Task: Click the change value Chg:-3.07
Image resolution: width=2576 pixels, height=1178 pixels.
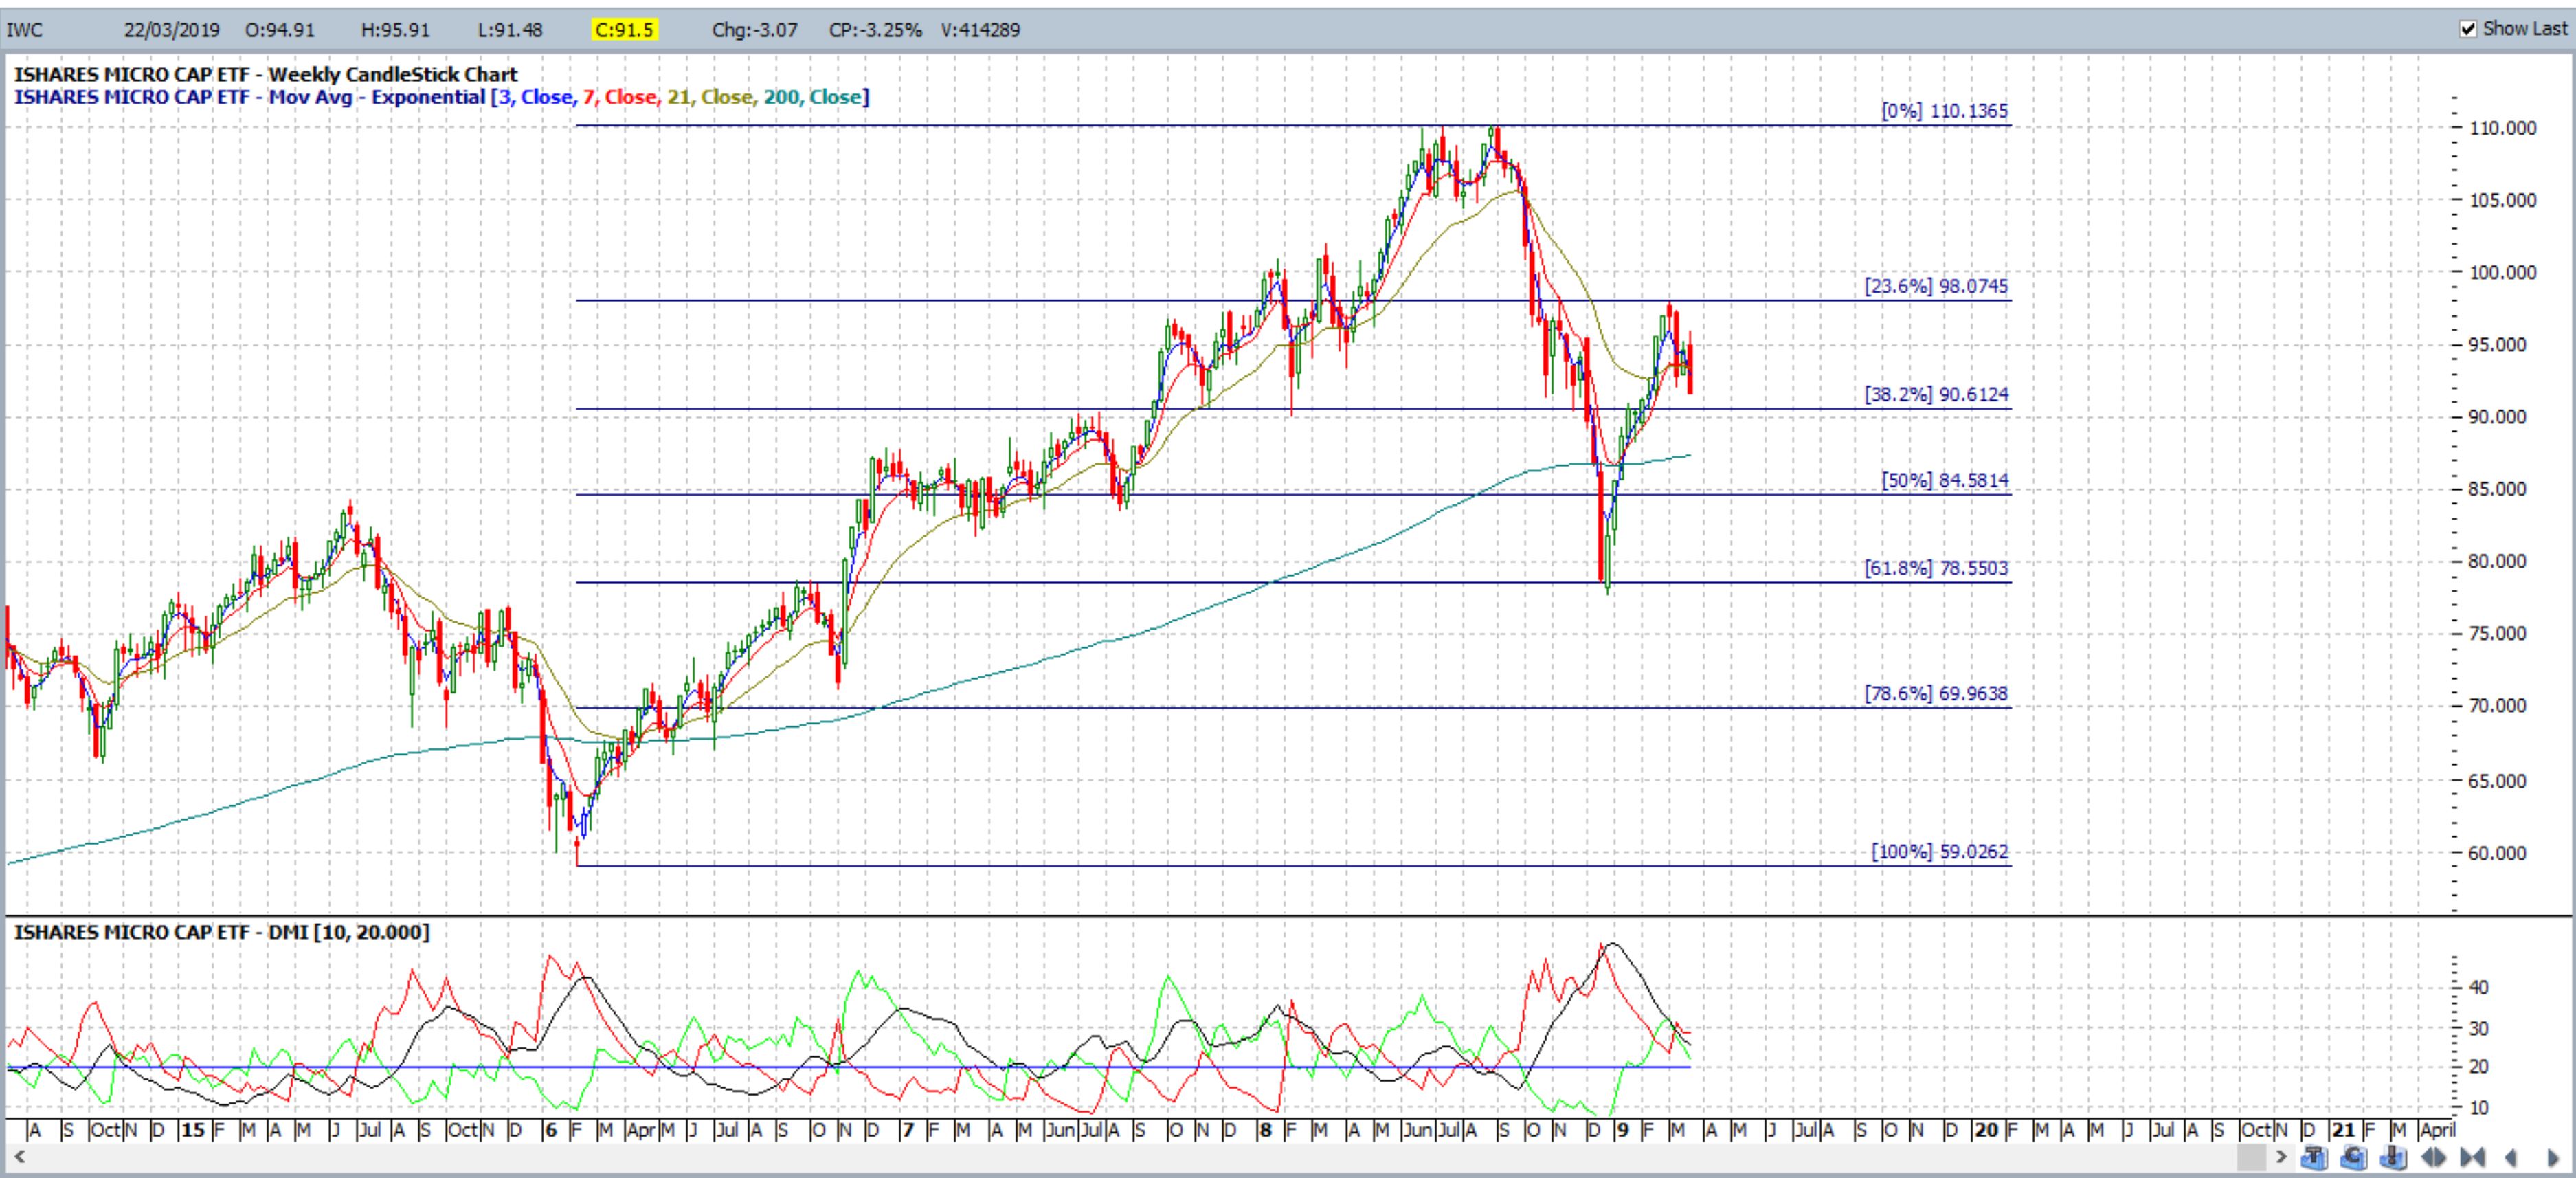Action: coord(755,30)
